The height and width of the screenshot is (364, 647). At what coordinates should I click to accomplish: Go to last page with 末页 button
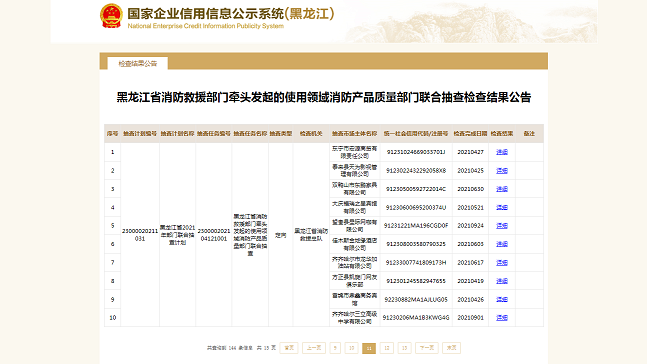(x=451, y=348)
